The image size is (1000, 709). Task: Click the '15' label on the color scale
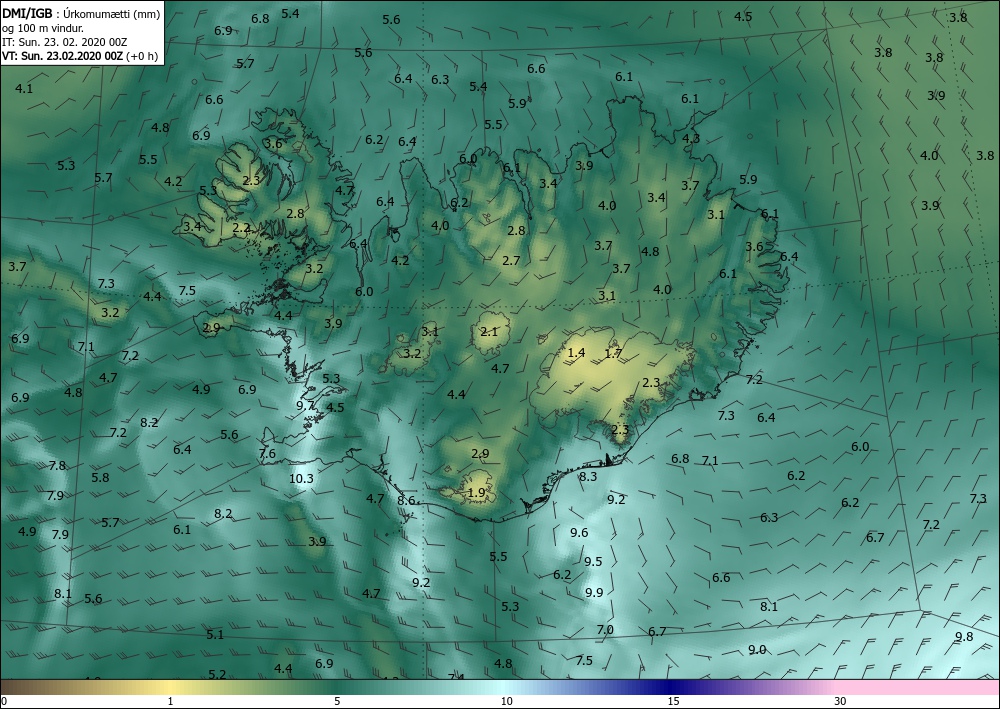(673, 701)
